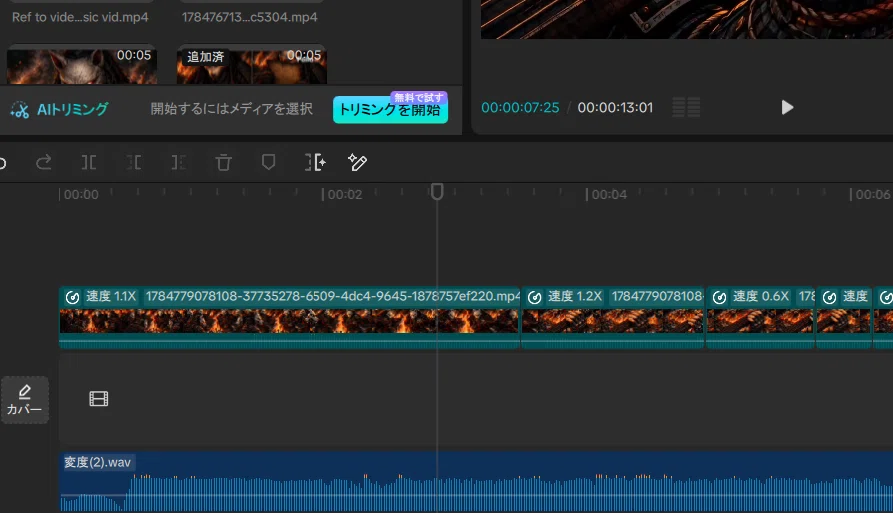Open the カバー cover editor button
The width and height of the screenshot is (893, 513).
(24, 400)
